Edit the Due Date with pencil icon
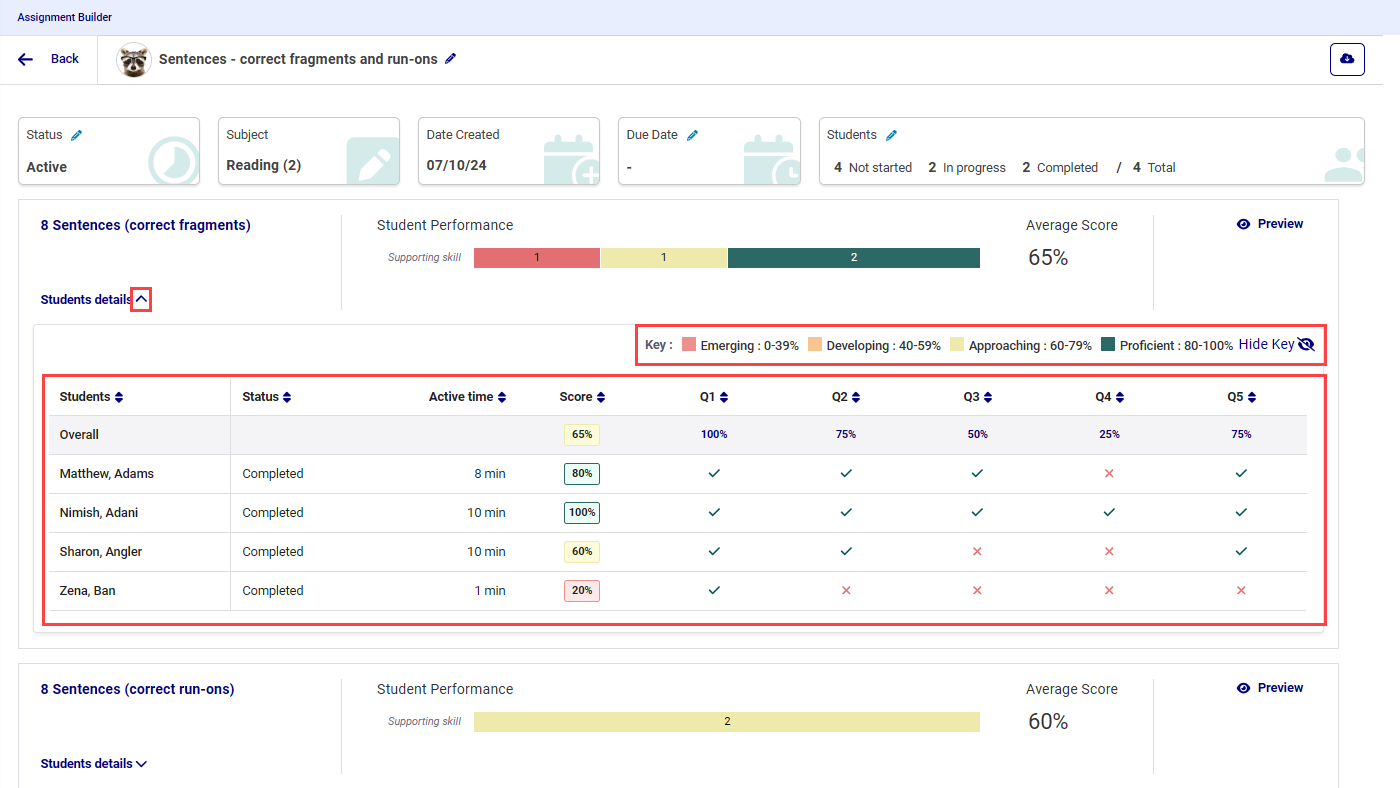The width and height of the screenshot is (1400, 788). coord(692,135)
